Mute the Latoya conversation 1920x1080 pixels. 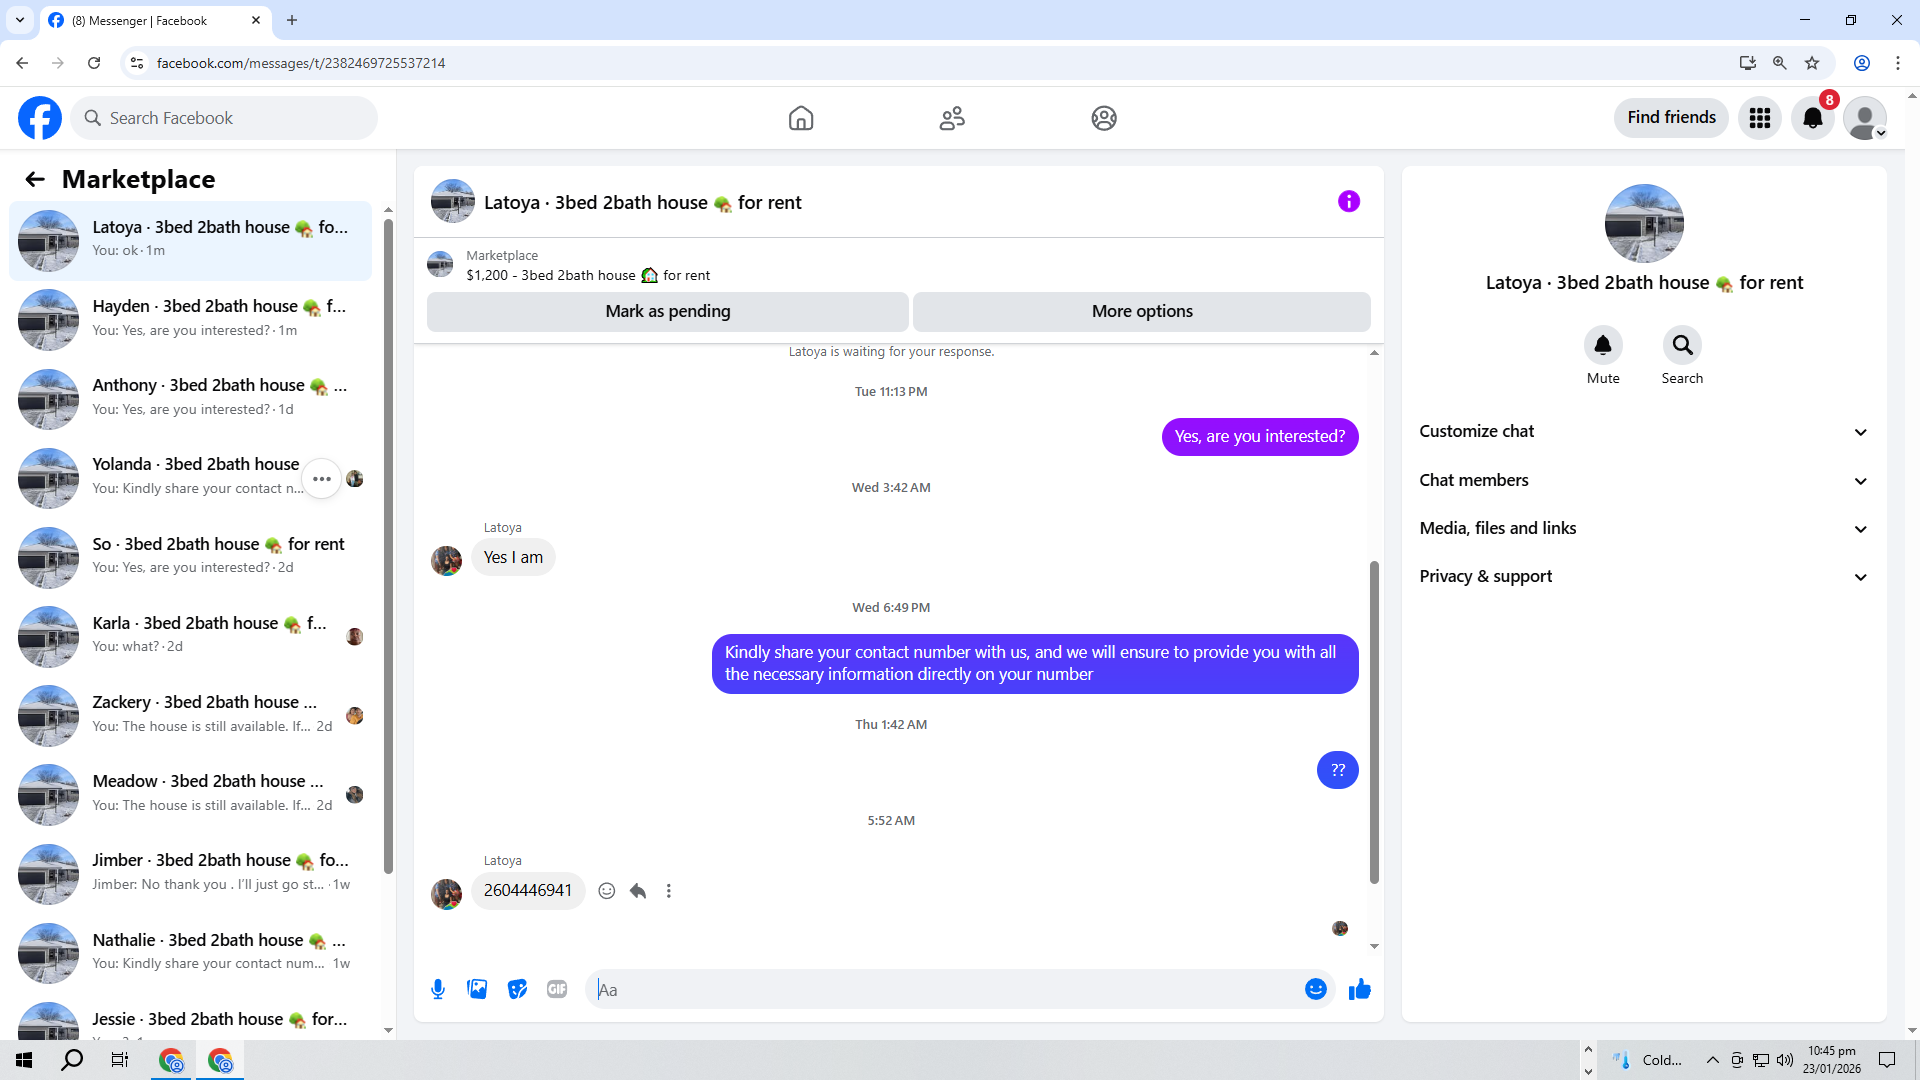coord(1602,346)
